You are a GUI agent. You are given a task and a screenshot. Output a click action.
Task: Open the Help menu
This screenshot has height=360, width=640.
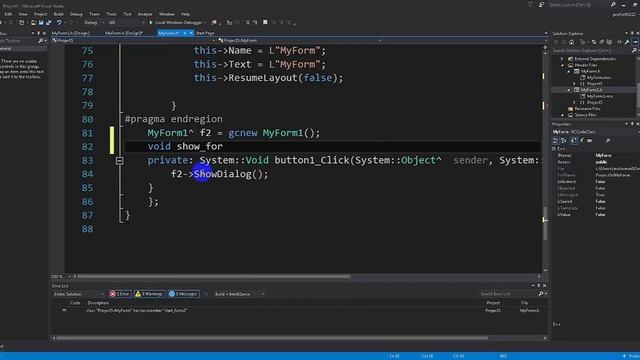pyautogui.click(x=185, y=14)
